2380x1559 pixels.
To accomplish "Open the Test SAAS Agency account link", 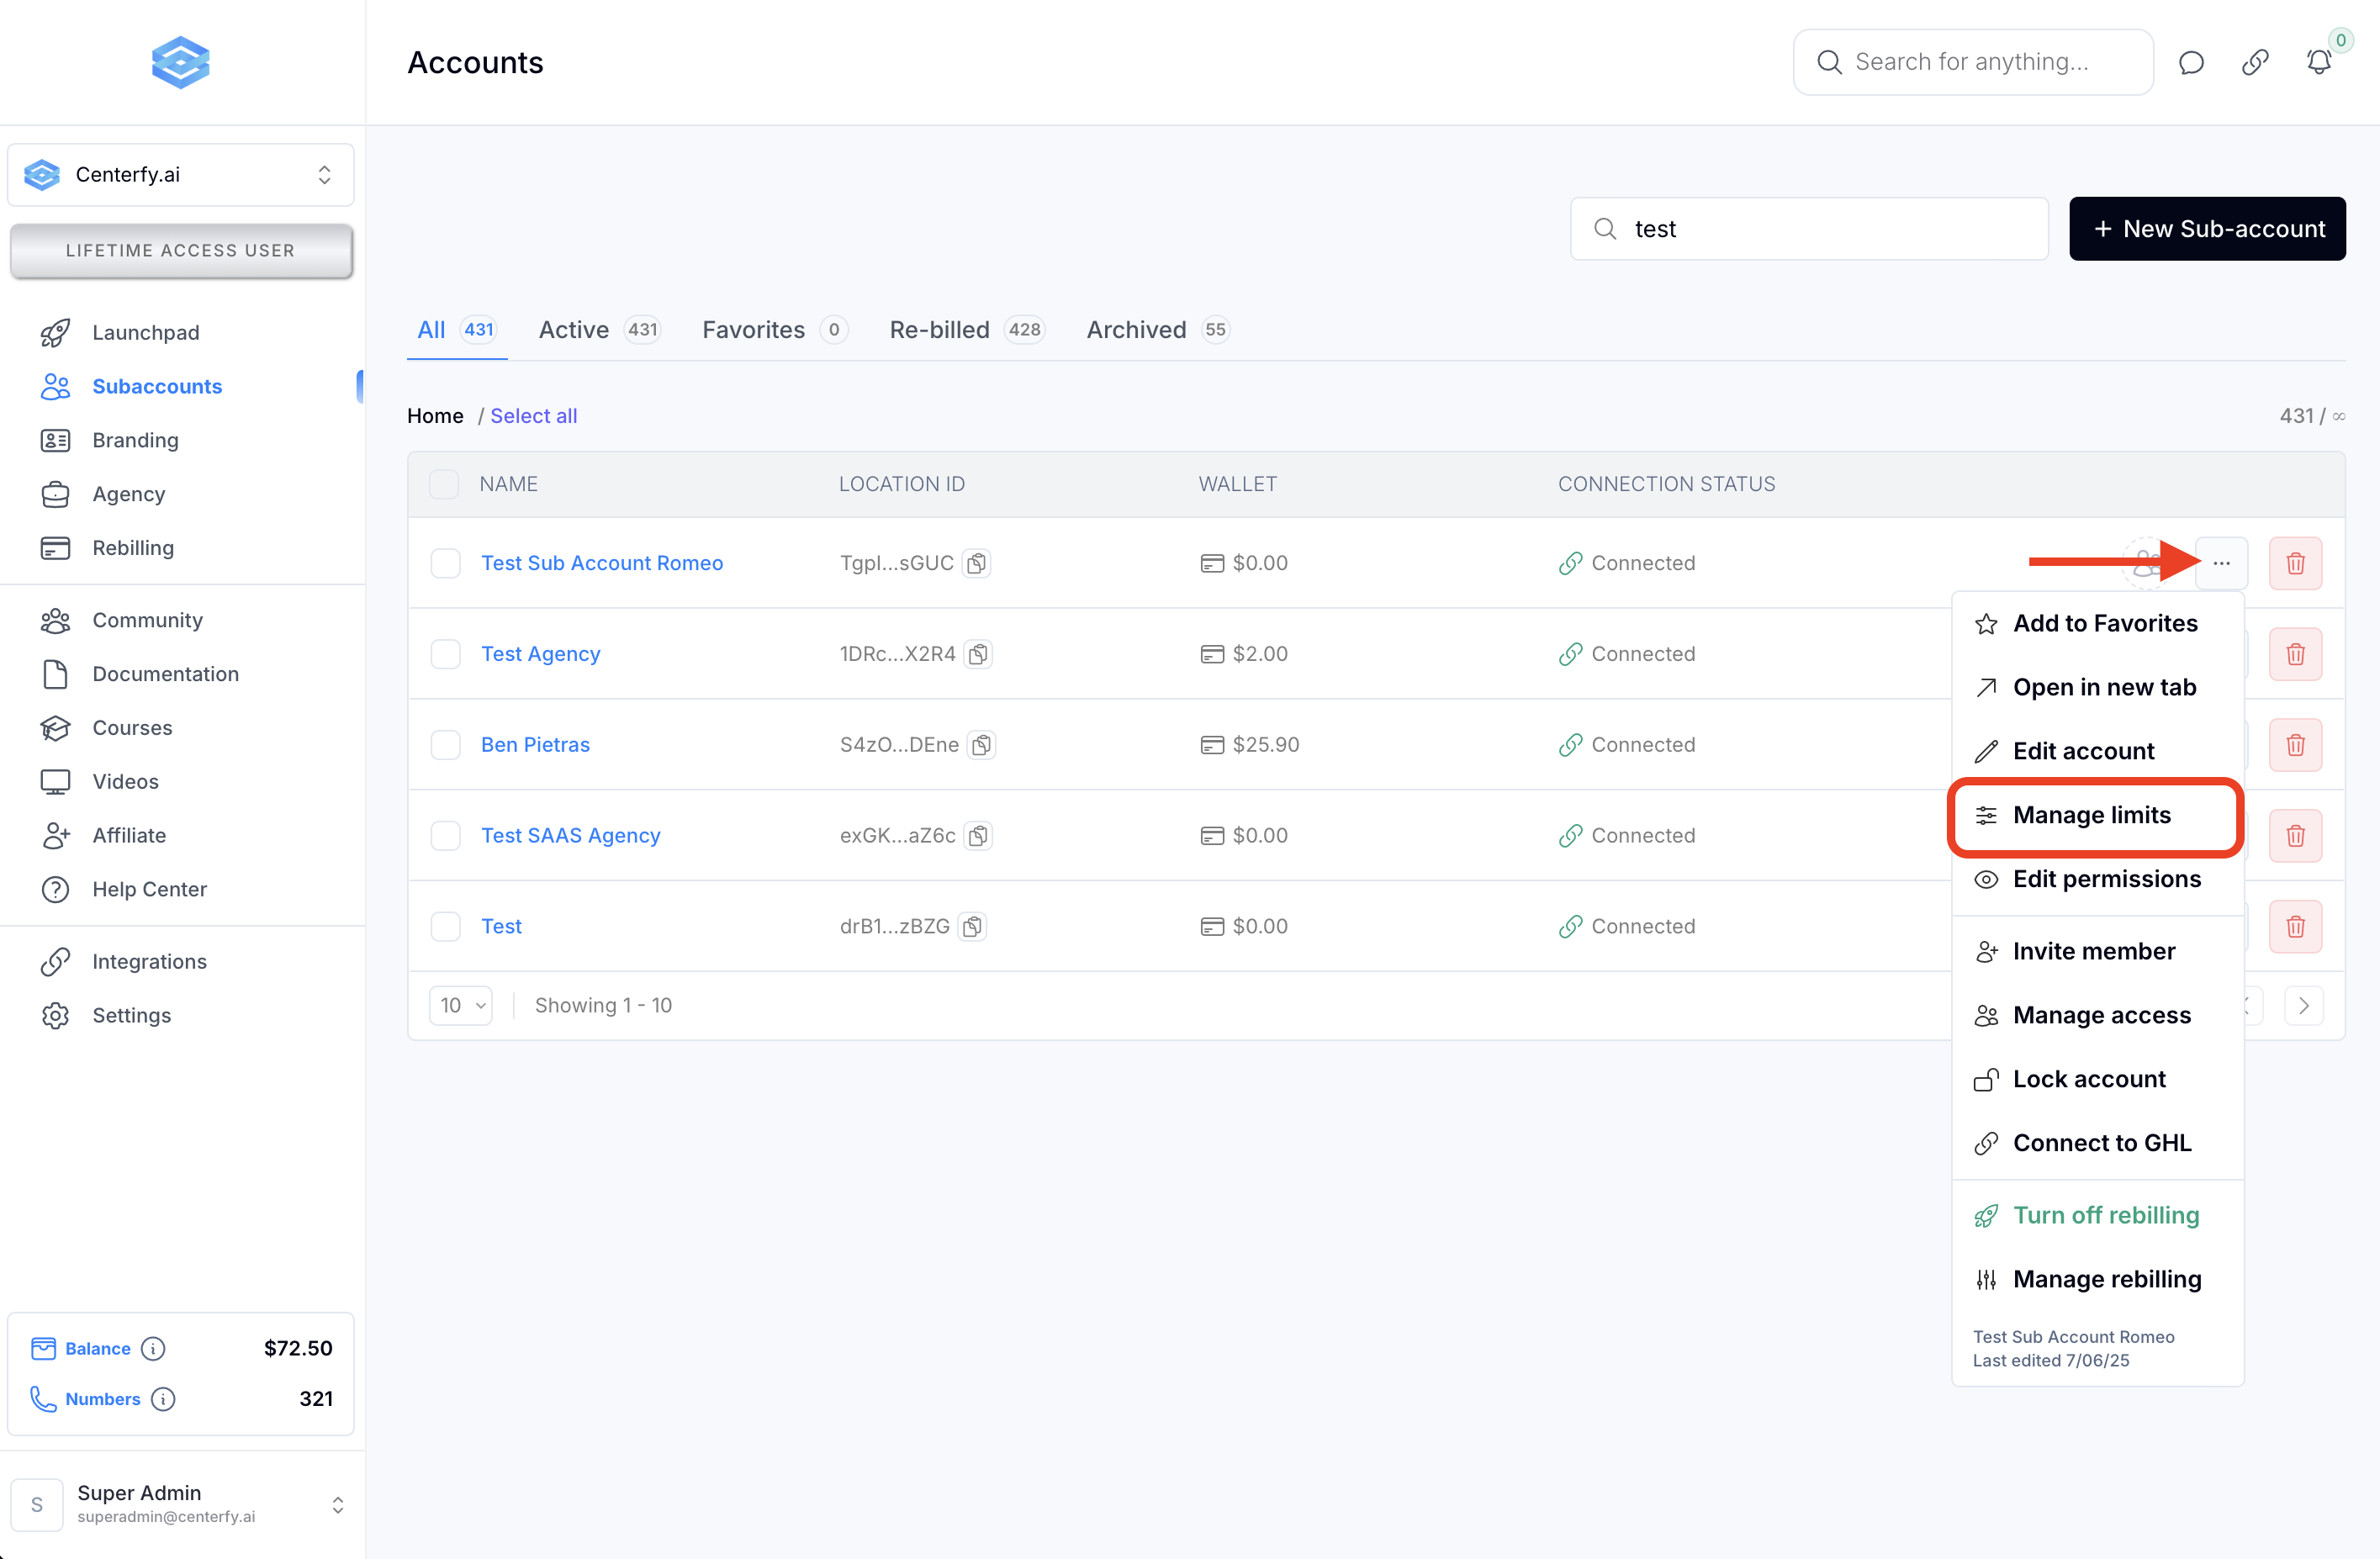I will point(570,835).
